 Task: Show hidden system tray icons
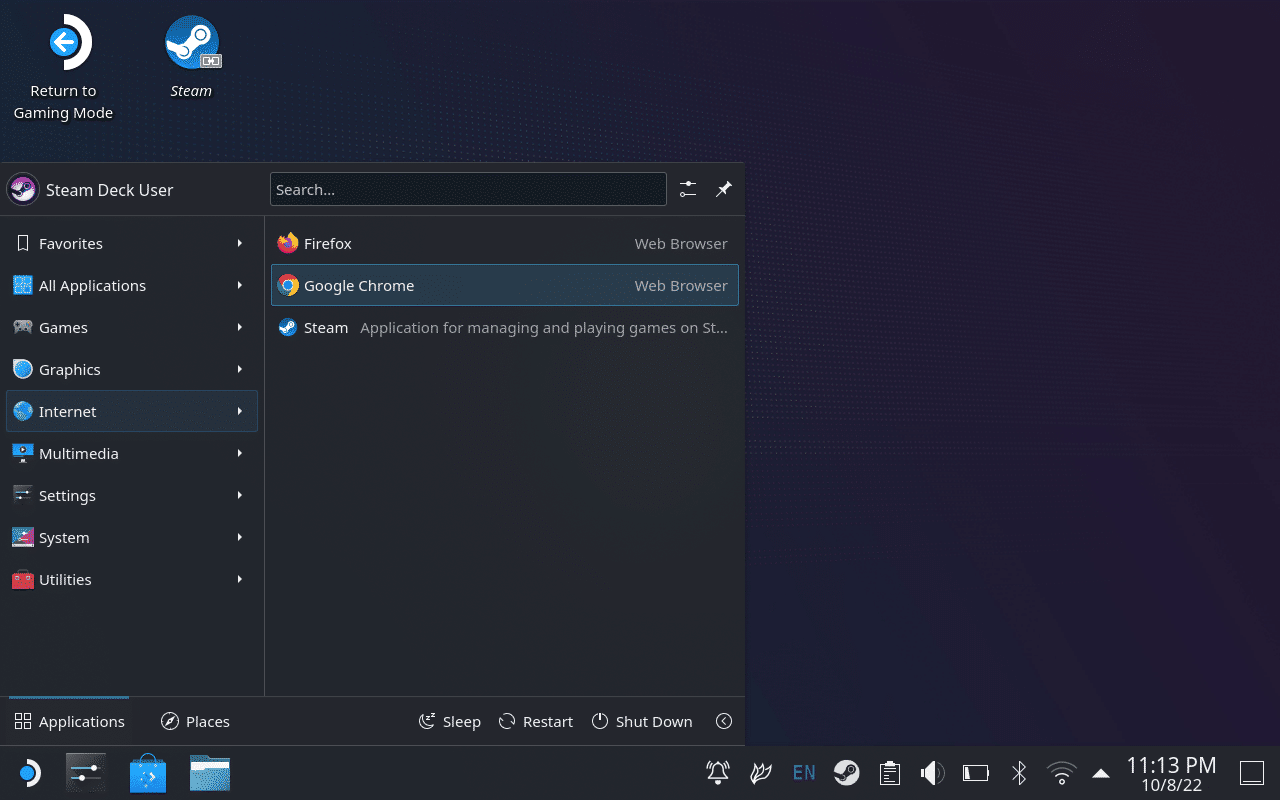point(1101,772)
